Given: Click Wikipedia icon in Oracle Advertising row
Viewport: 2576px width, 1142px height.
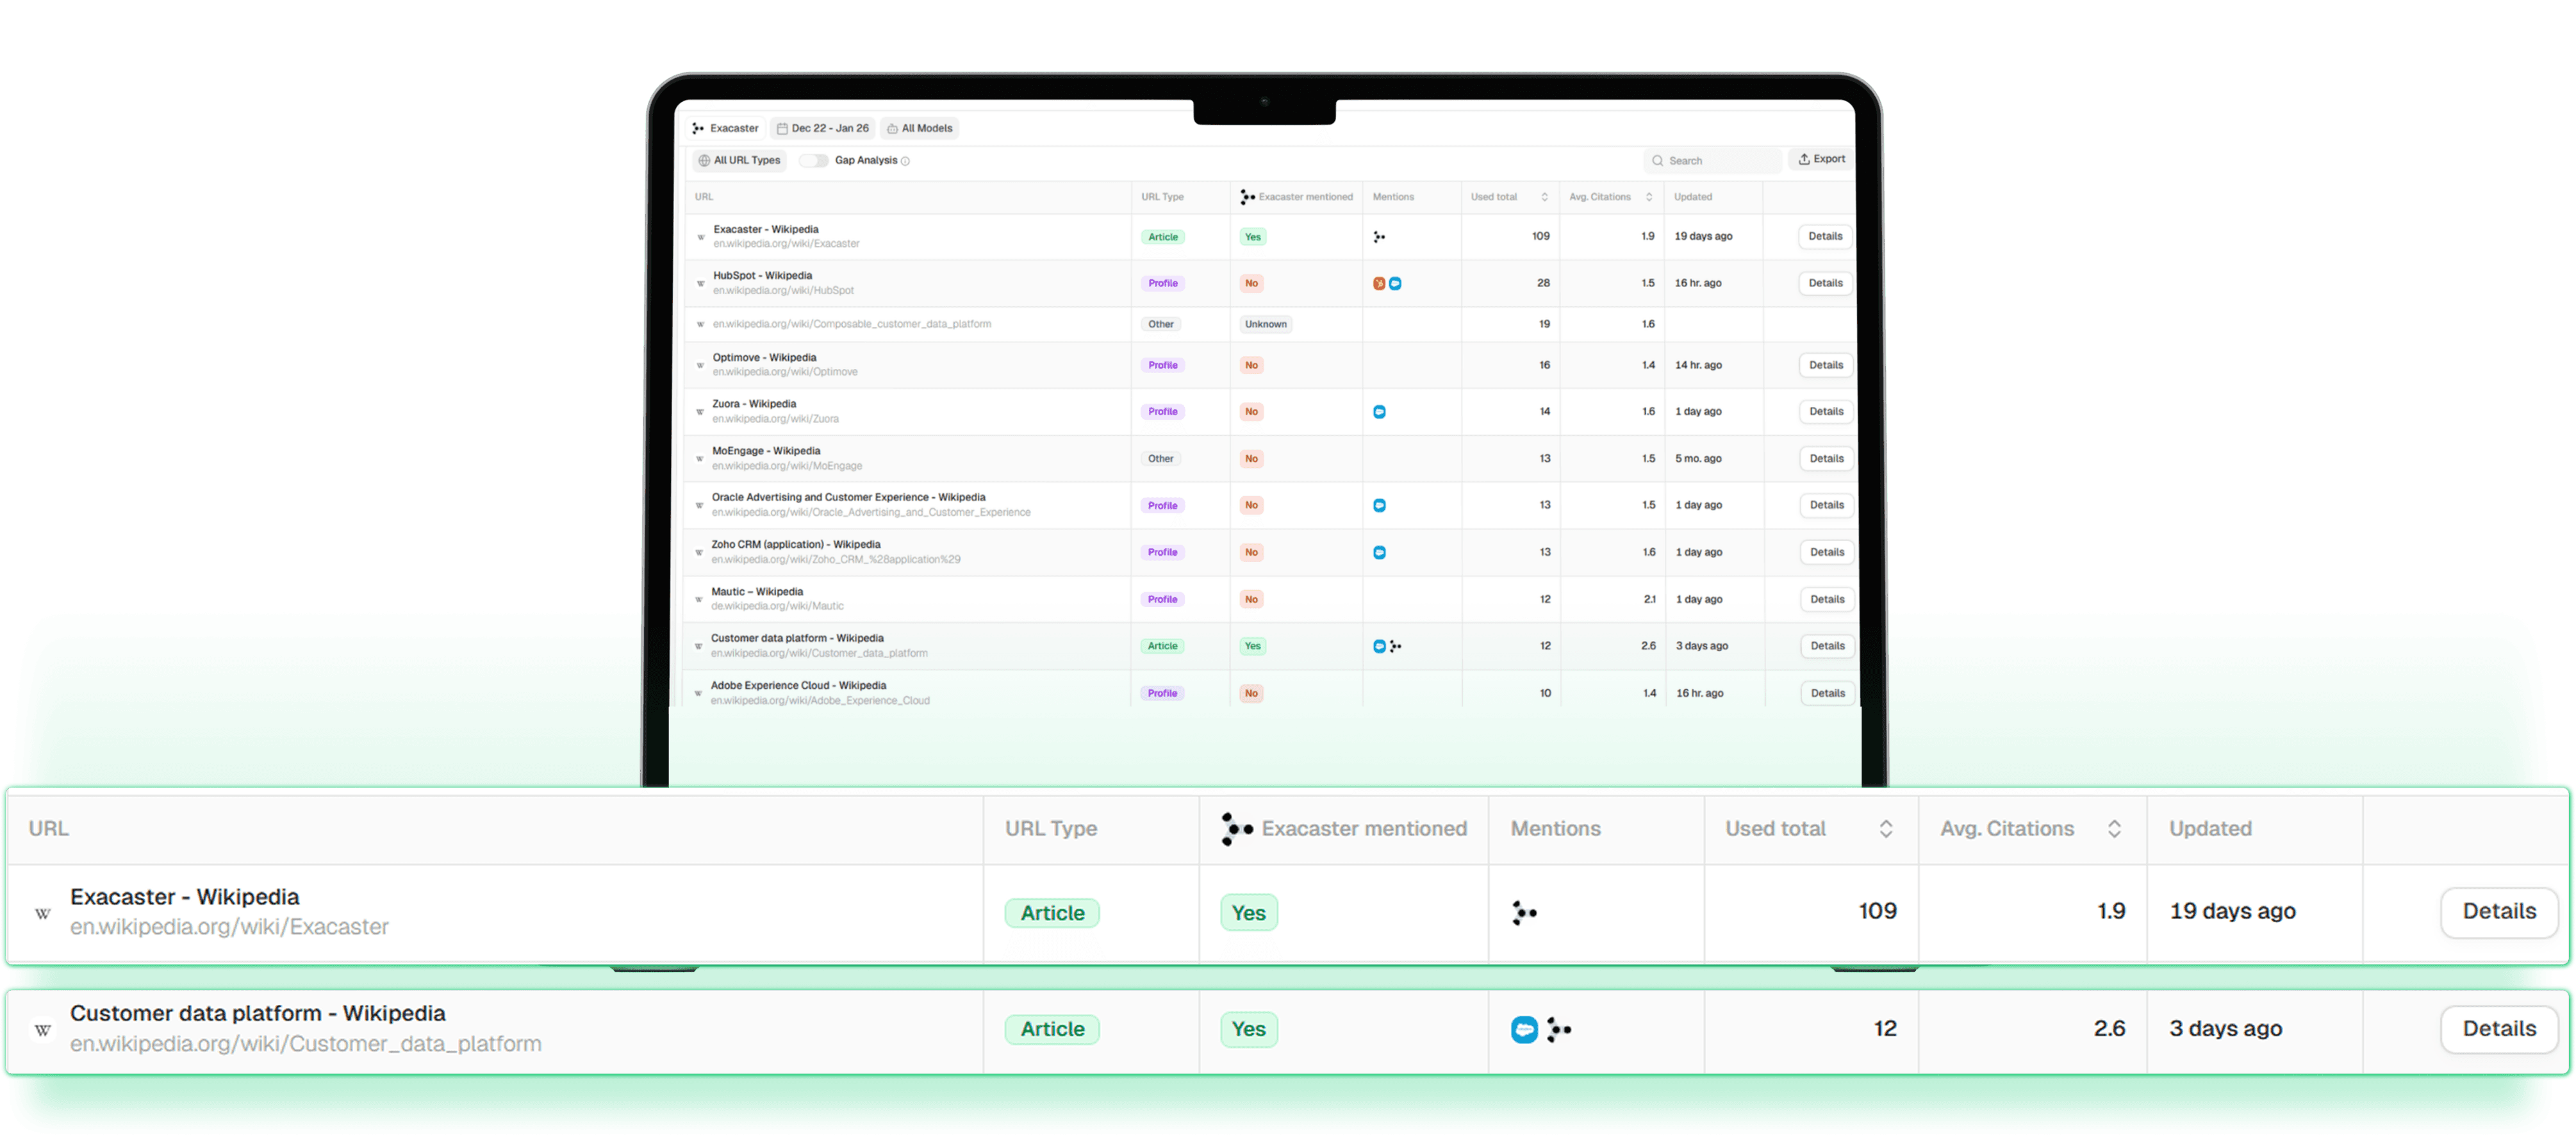Looking at the screenshot, I should coord(699,506).
